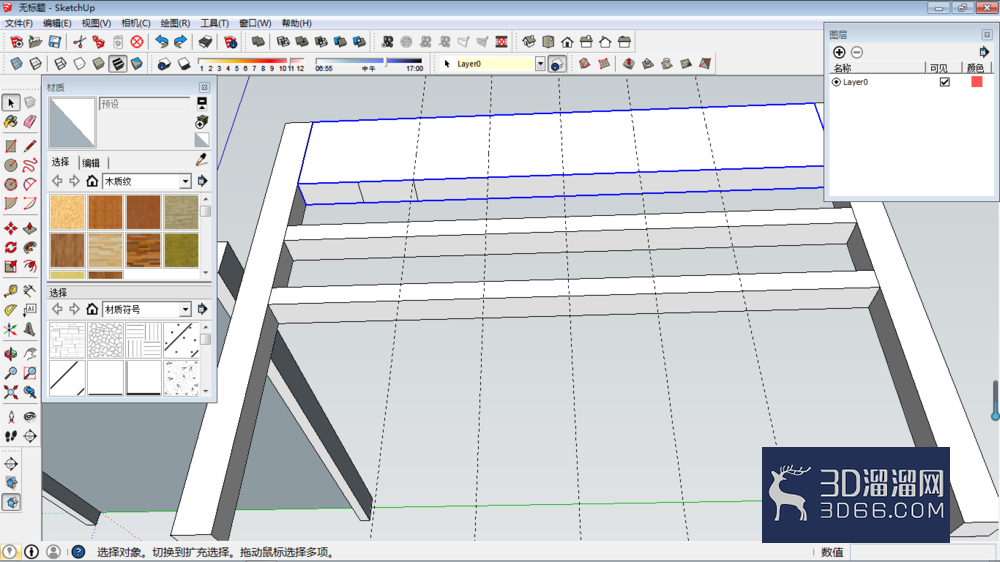Screen dimensions: 1000x562
Task: Open details arrow for 木质纹 library
Action: [202, 181]
